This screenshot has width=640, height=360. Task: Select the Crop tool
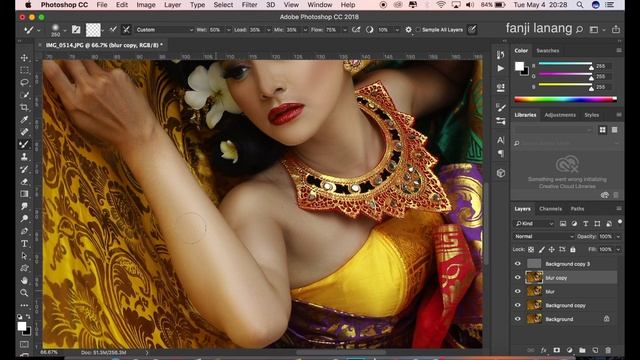pos(24,107)
